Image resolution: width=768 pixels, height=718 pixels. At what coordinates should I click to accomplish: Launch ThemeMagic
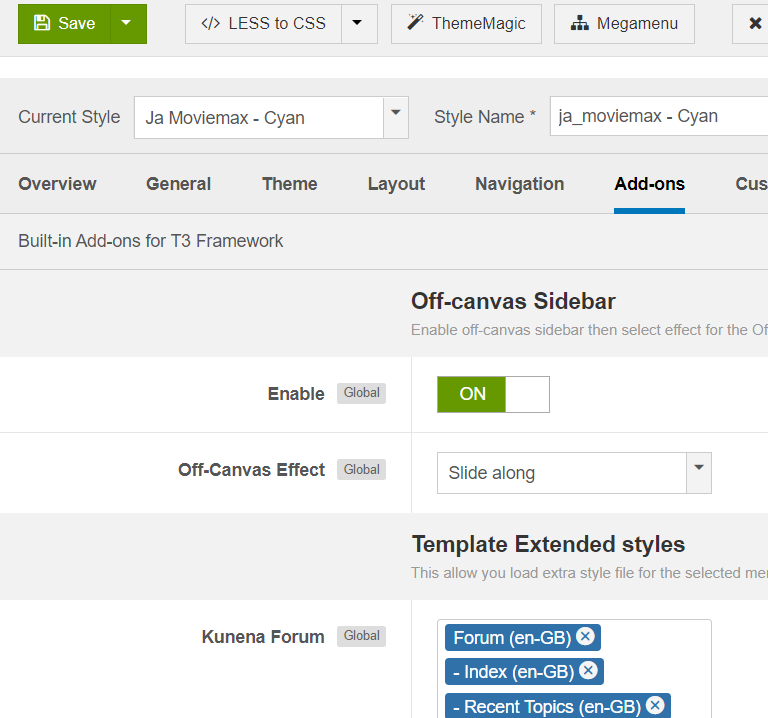(x=466, y=24)
